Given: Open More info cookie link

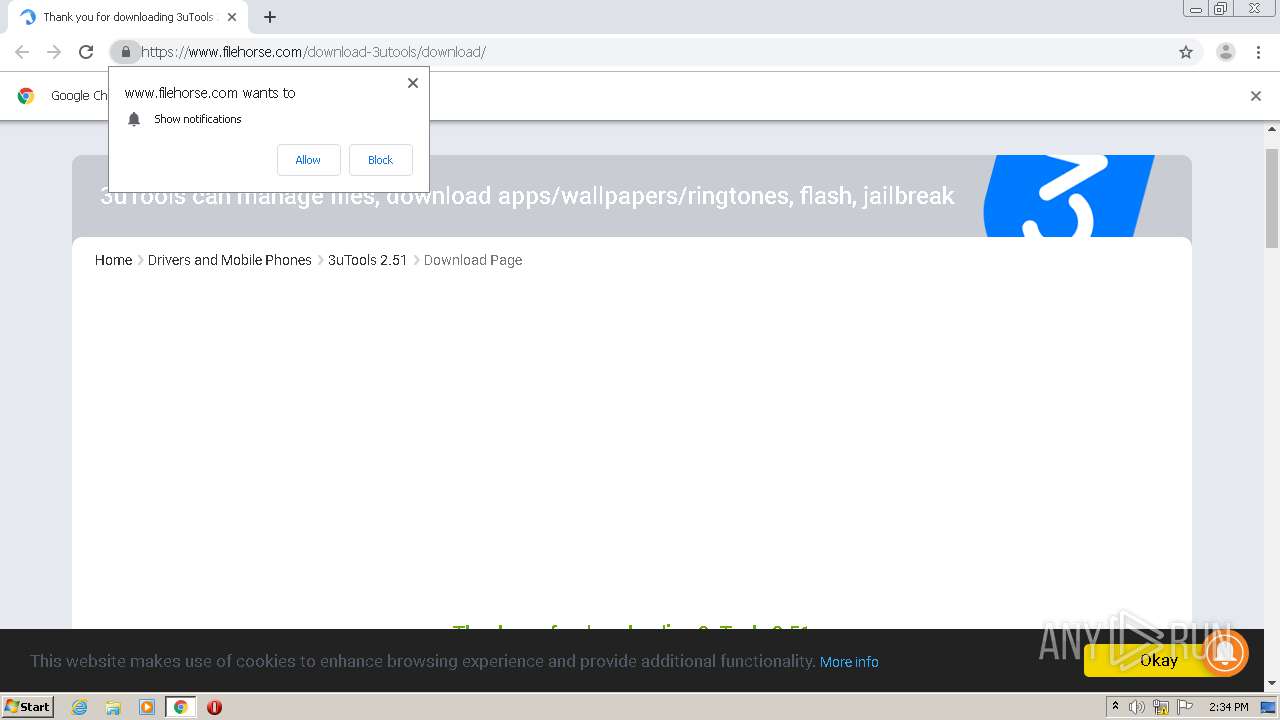Looking at the screenshot, I should (849, 662).
